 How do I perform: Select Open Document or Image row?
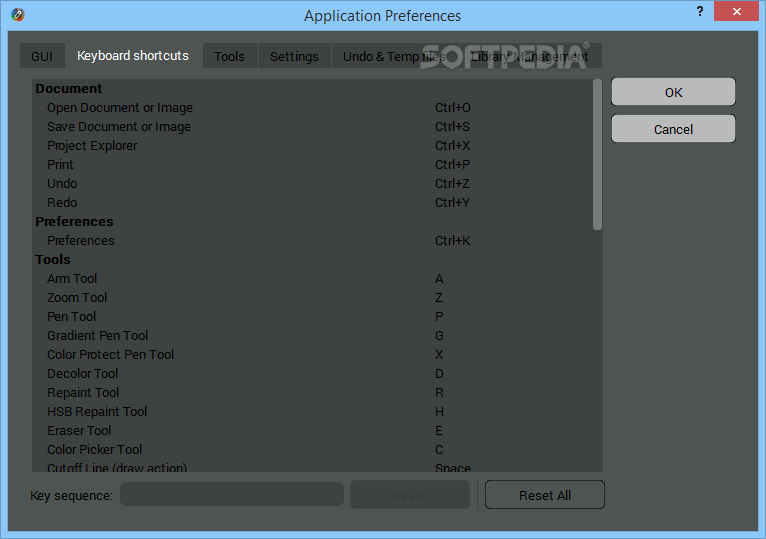tap(313, 108)
